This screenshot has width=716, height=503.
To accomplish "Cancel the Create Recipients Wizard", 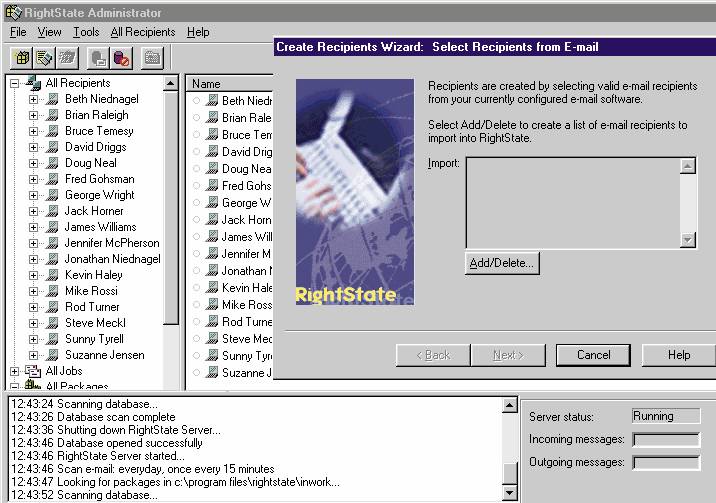I will click(593, 355).
